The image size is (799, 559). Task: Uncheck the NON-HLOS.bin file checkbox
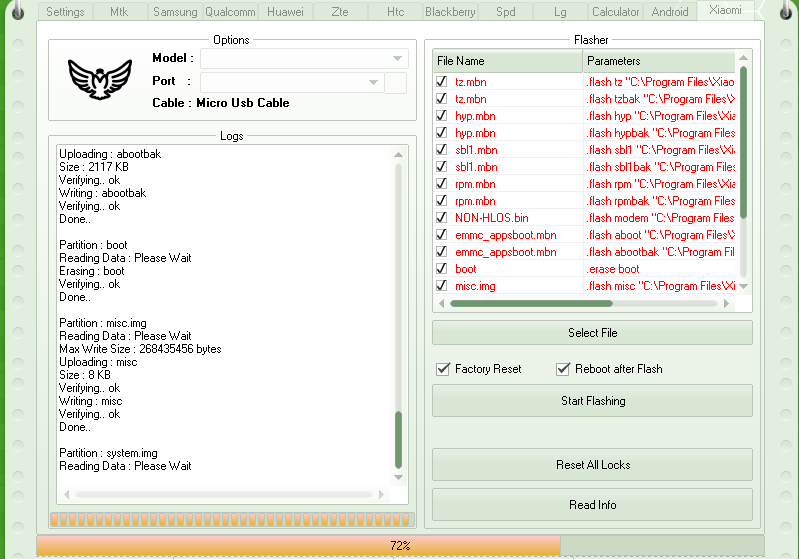pyautogui.click(x=442, y=217)
